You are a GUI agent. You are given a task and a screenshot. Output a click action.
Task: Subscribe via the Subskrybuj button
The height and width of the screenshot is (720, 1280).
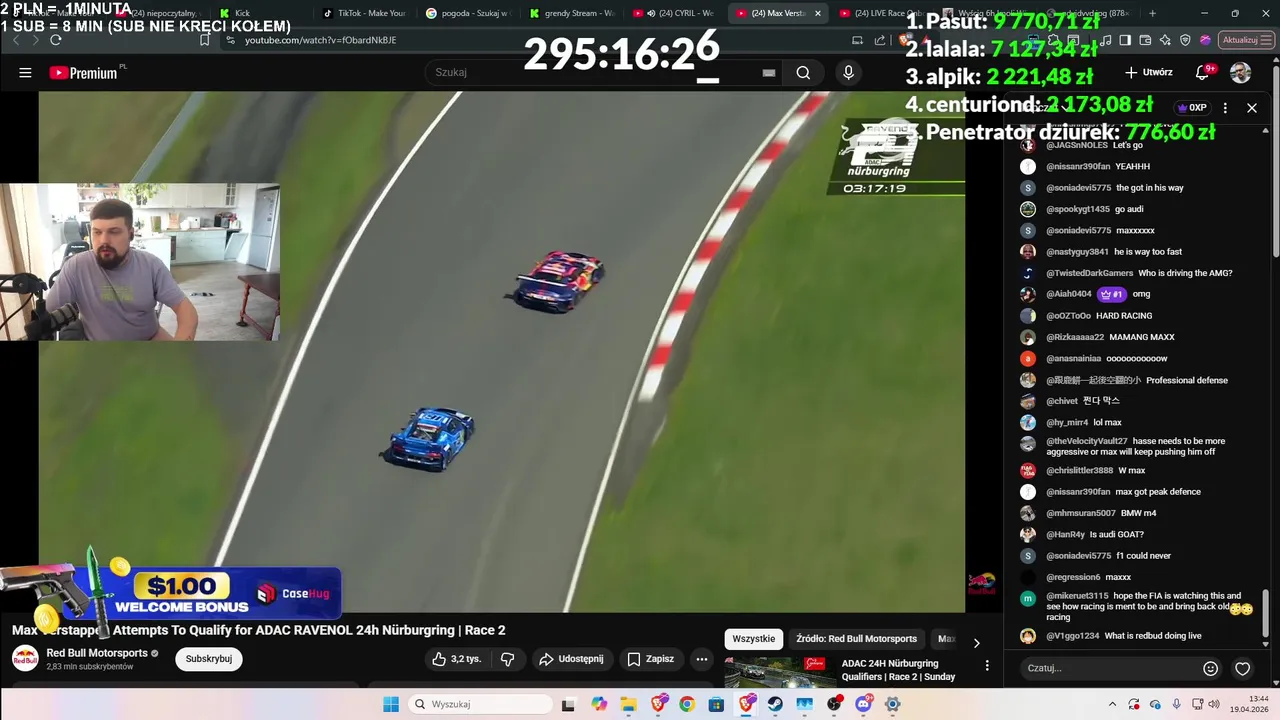point(208,659)
